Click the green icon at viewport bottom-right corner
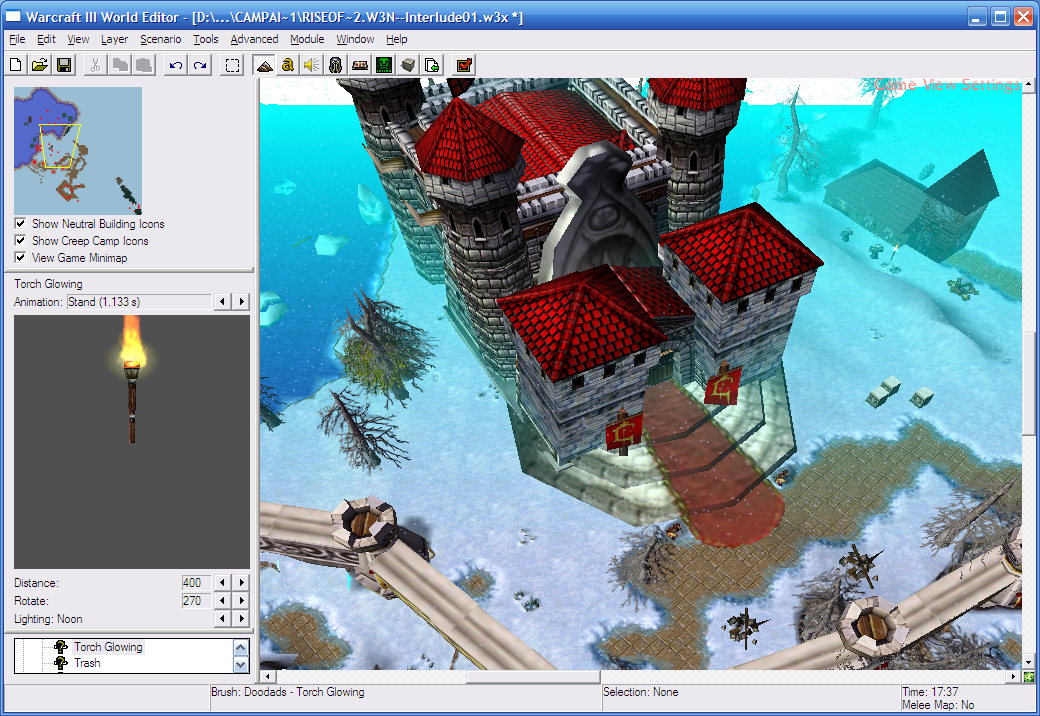 click(1029, 677)
